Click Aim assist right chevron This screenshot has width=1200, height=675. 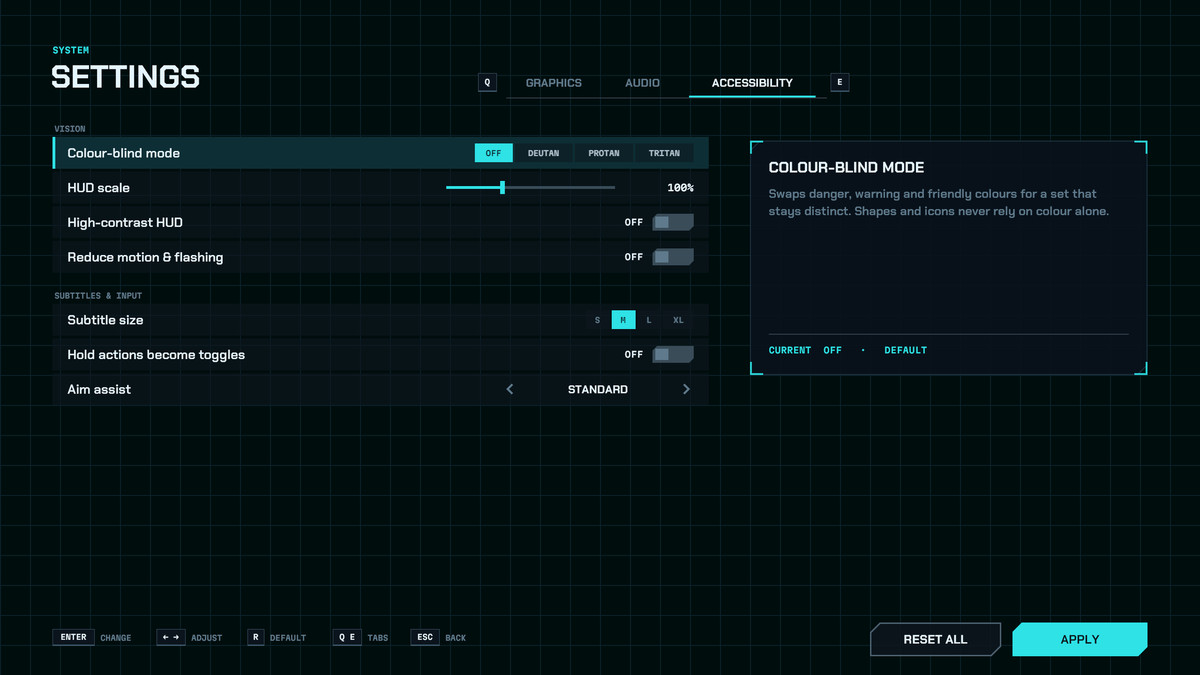[686, 389]
